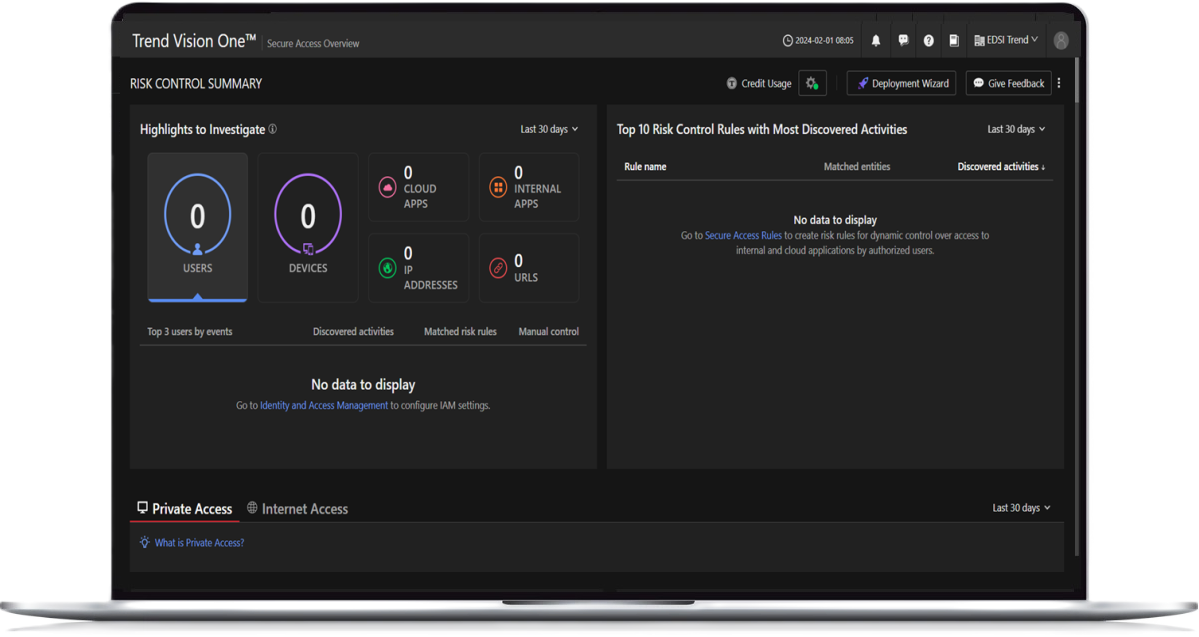Click the green IP Addresses icon

[388, 268]
